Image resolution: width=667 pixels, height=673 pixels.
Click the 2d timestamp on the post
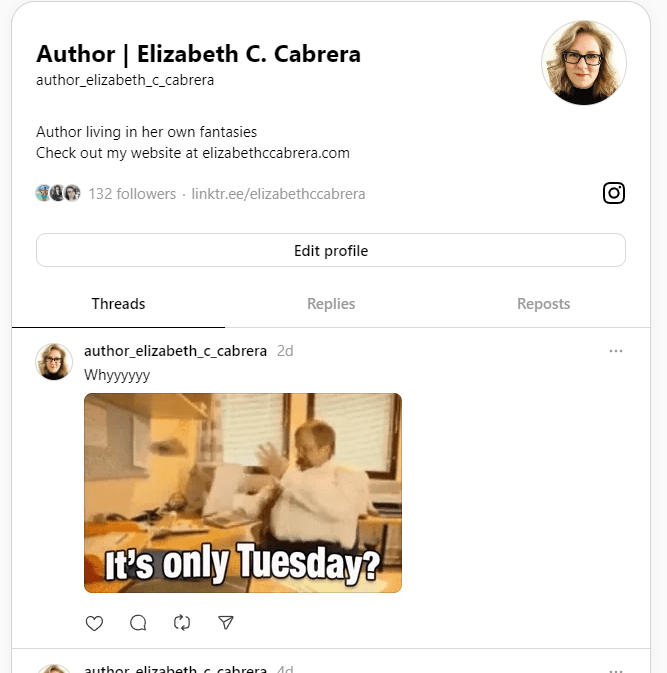[285, 351]
